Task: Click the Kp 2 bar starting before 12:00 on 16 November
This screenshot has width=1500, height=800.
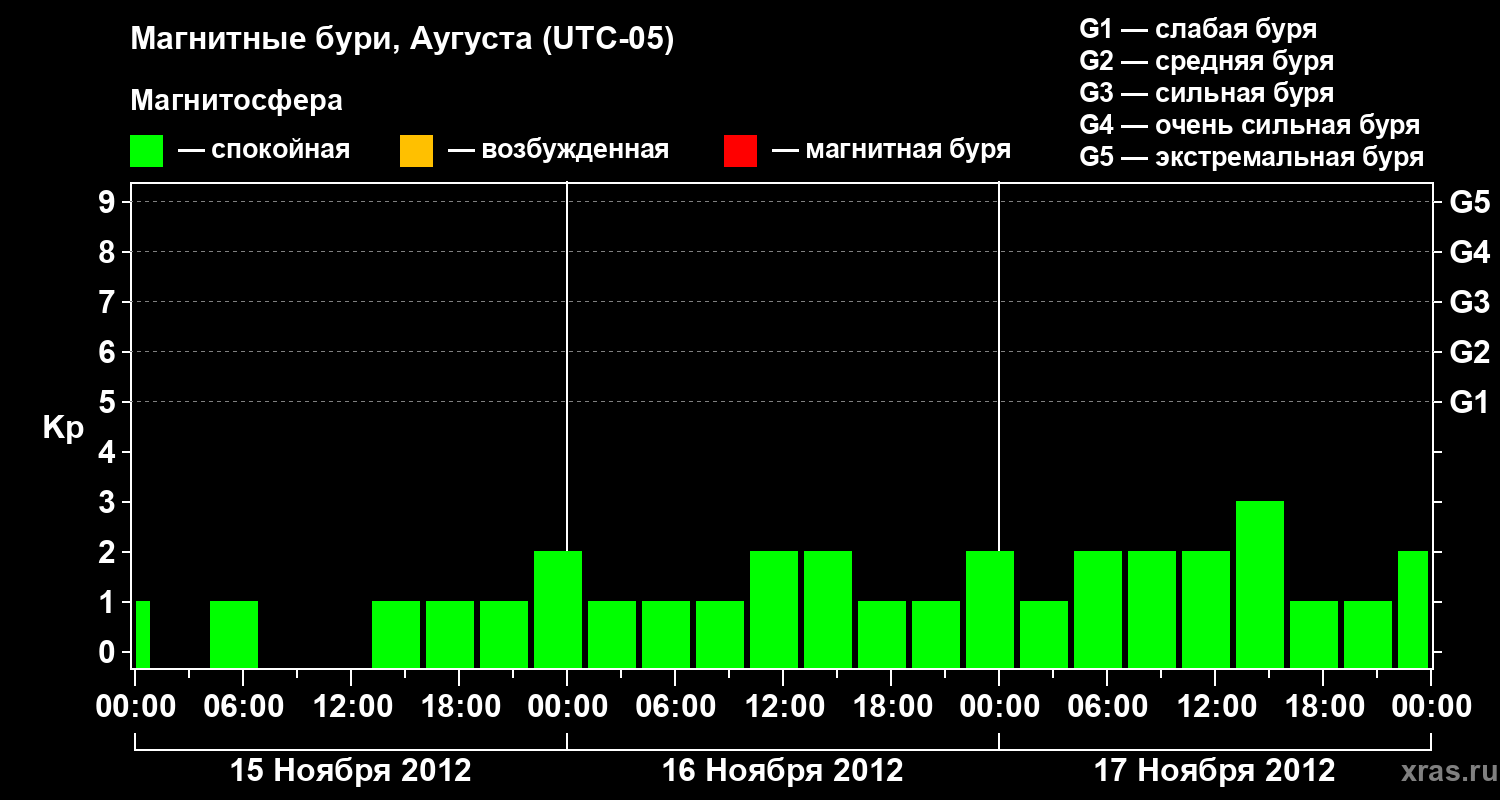Action: pos(774,609)
